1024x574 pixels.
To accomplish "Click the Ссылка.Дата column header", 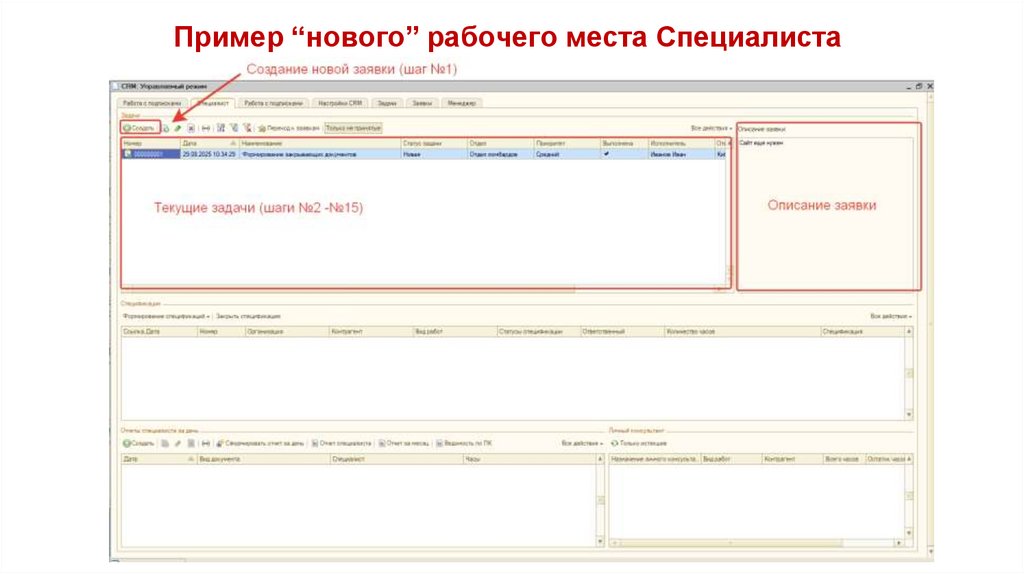I will (159, 332).
